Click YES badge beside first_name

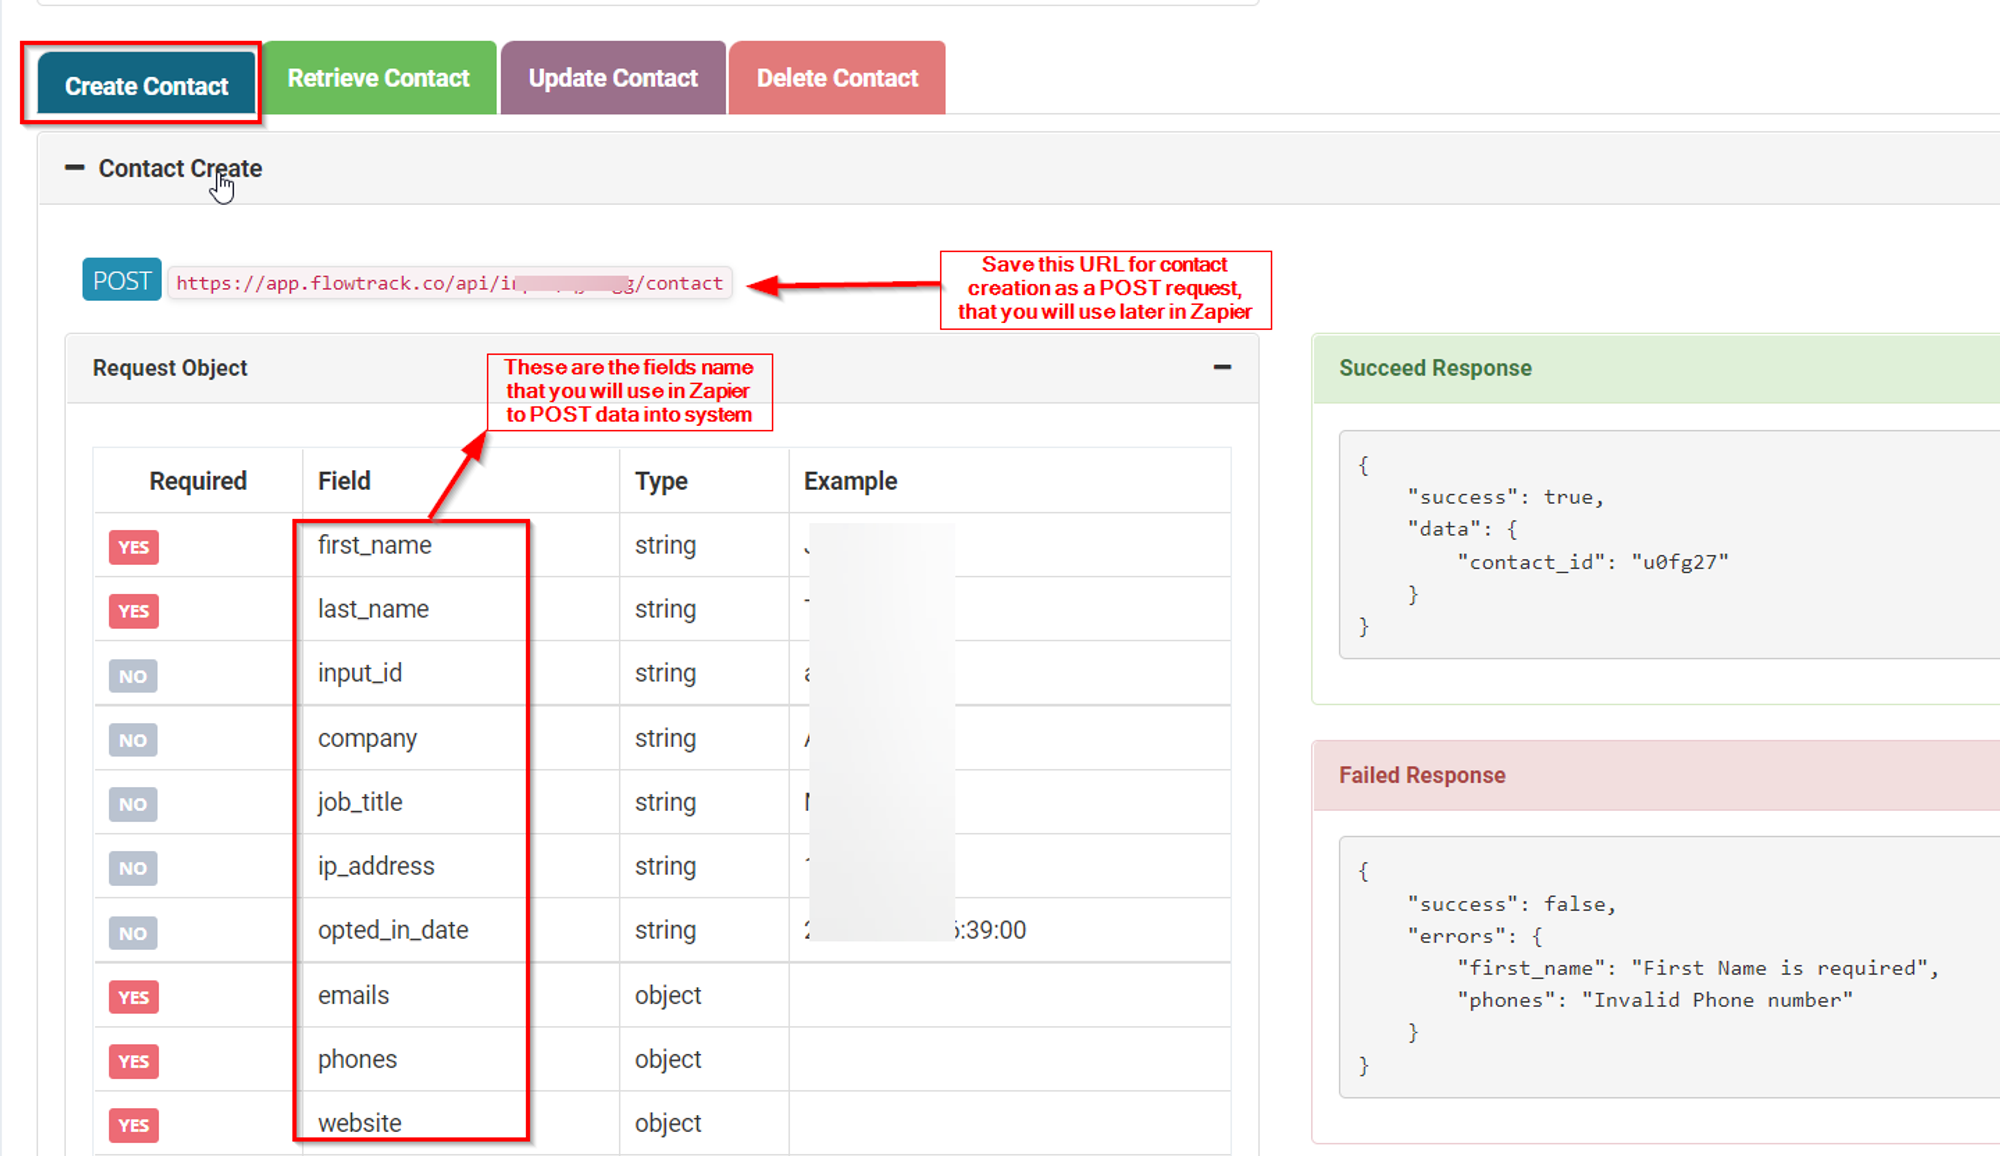(133, 547)
